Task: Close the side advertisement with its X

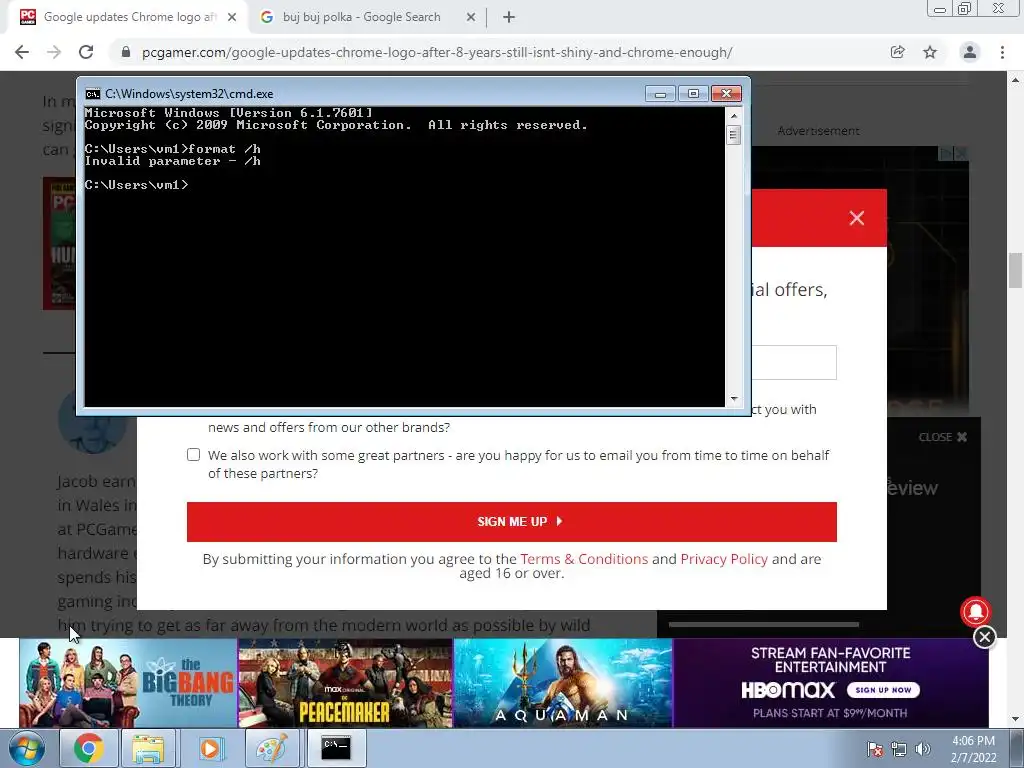Action: pos(961,153)
